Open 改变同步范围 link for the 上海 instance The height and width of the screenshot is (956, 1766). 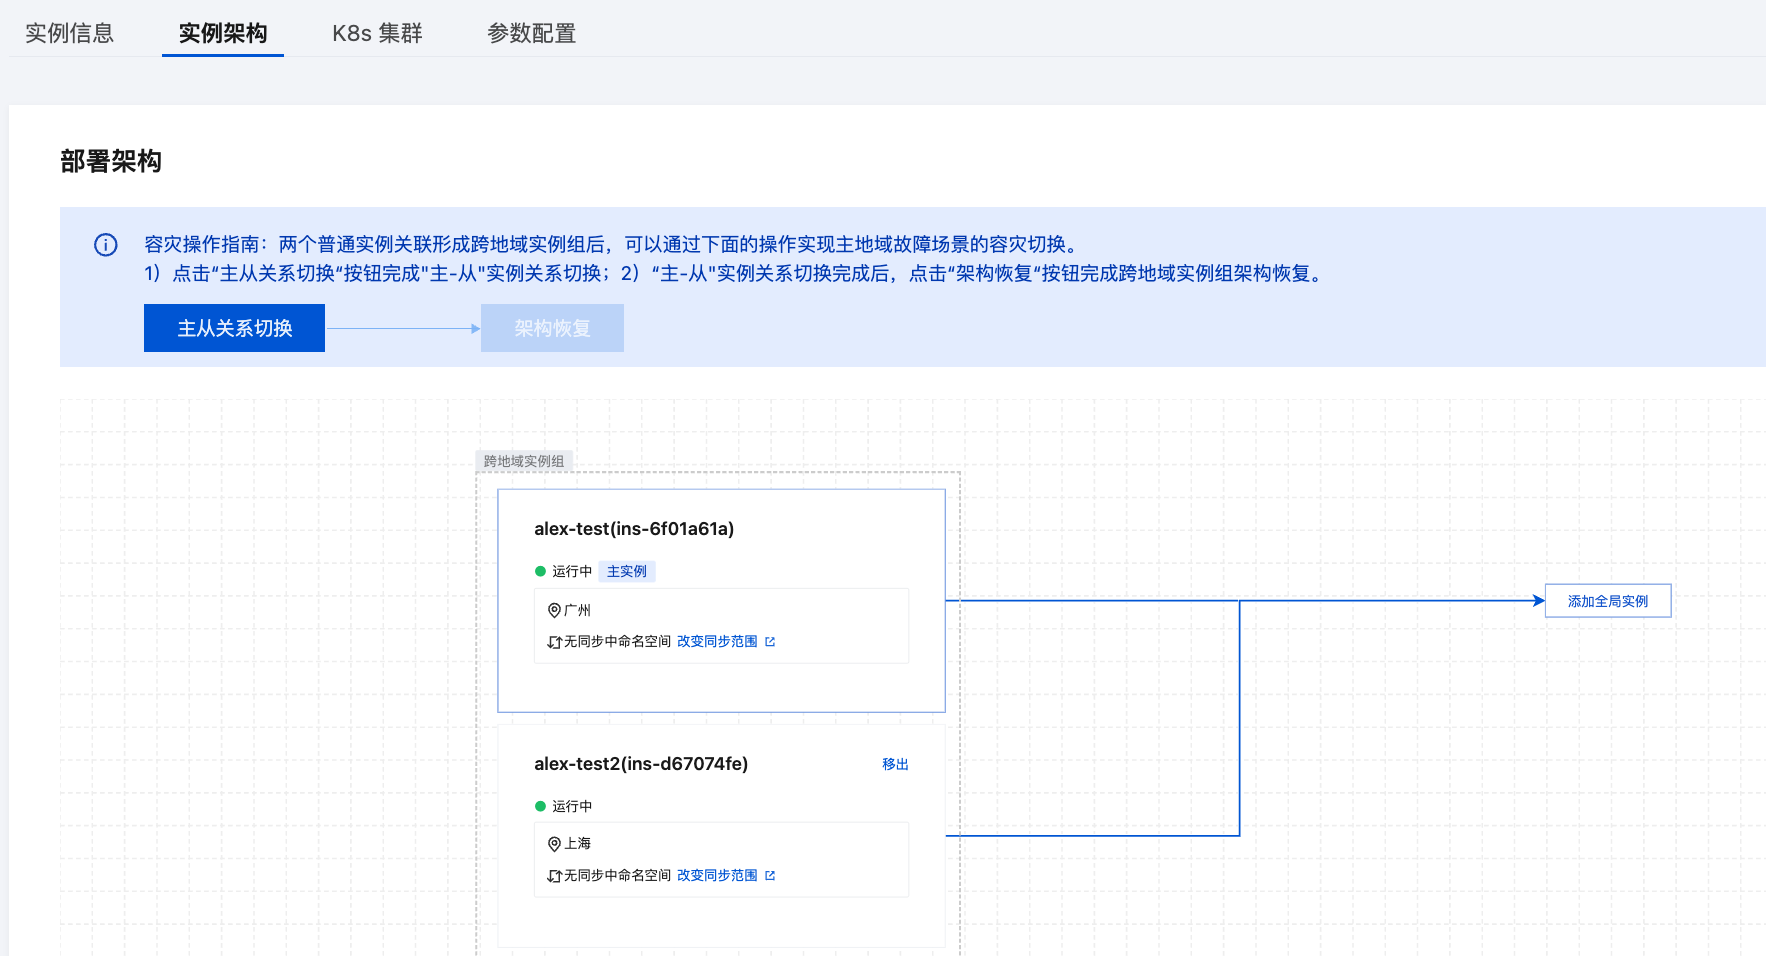717,876
